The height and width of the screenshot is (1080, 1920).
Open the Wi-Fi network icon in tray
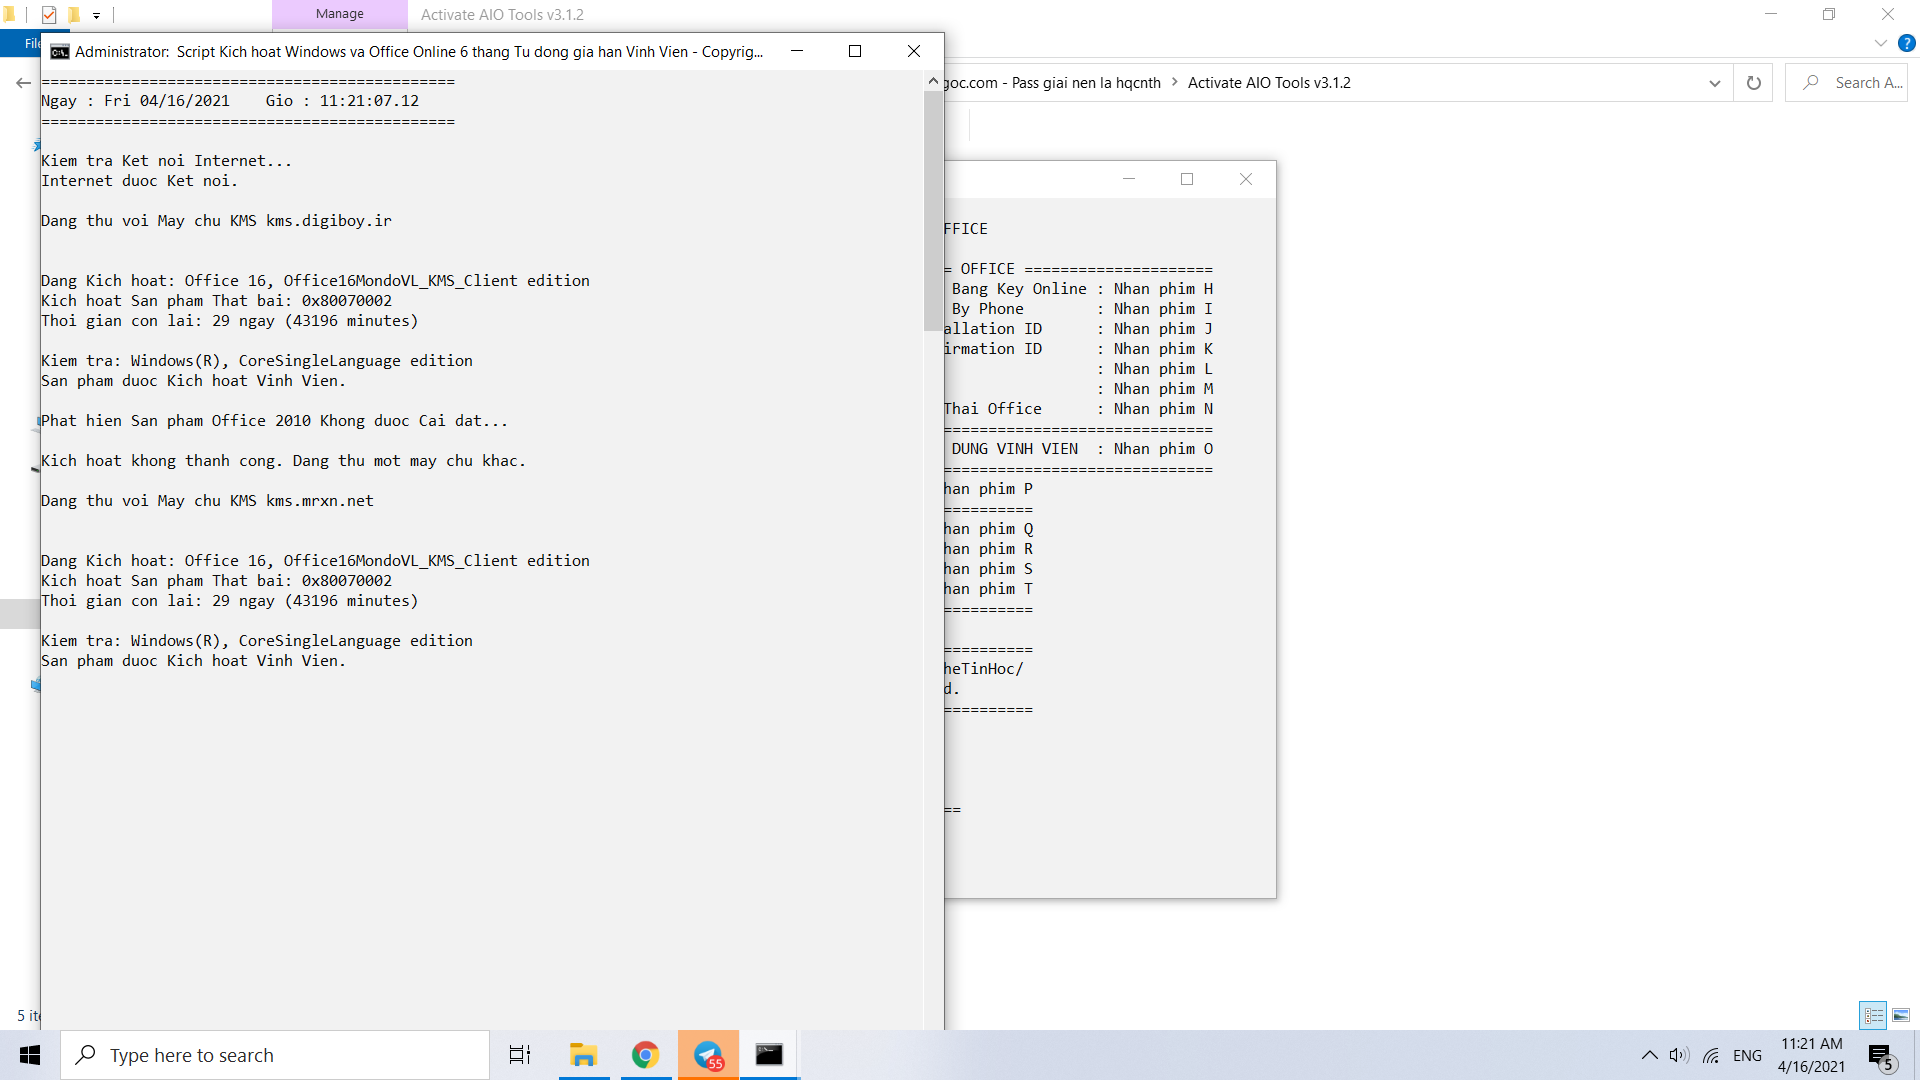pos(1712,1055)
